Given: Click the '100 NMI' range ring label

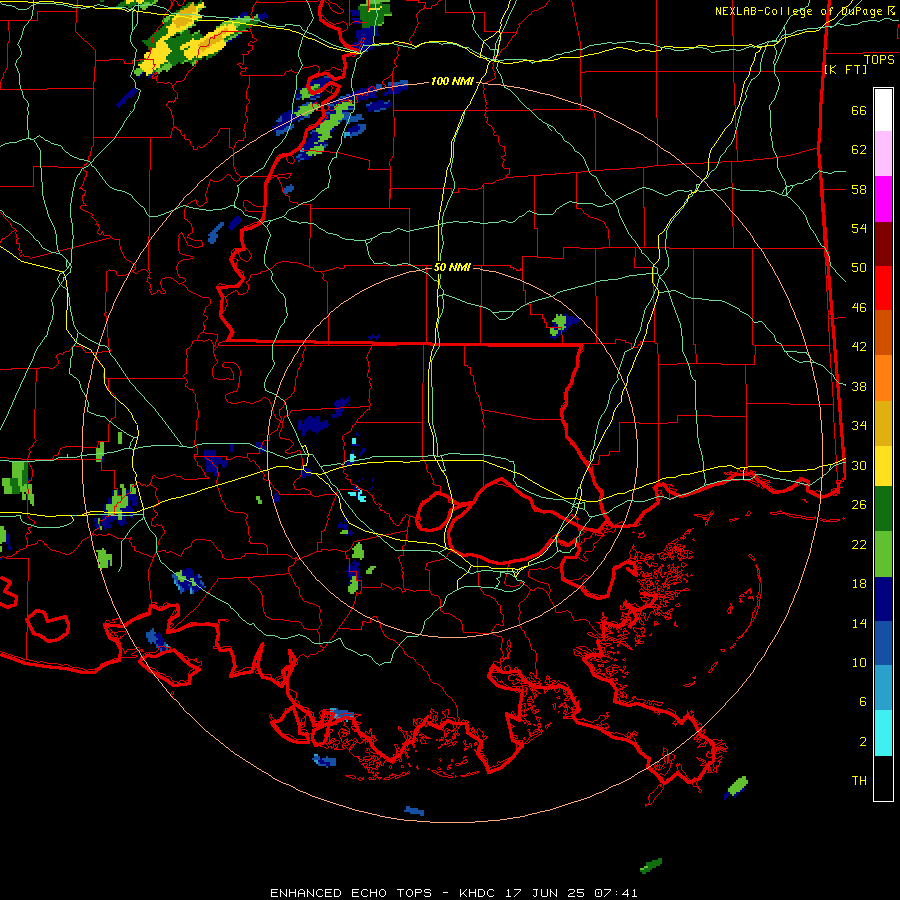Looking at the screenshot, I should (452, 81).
